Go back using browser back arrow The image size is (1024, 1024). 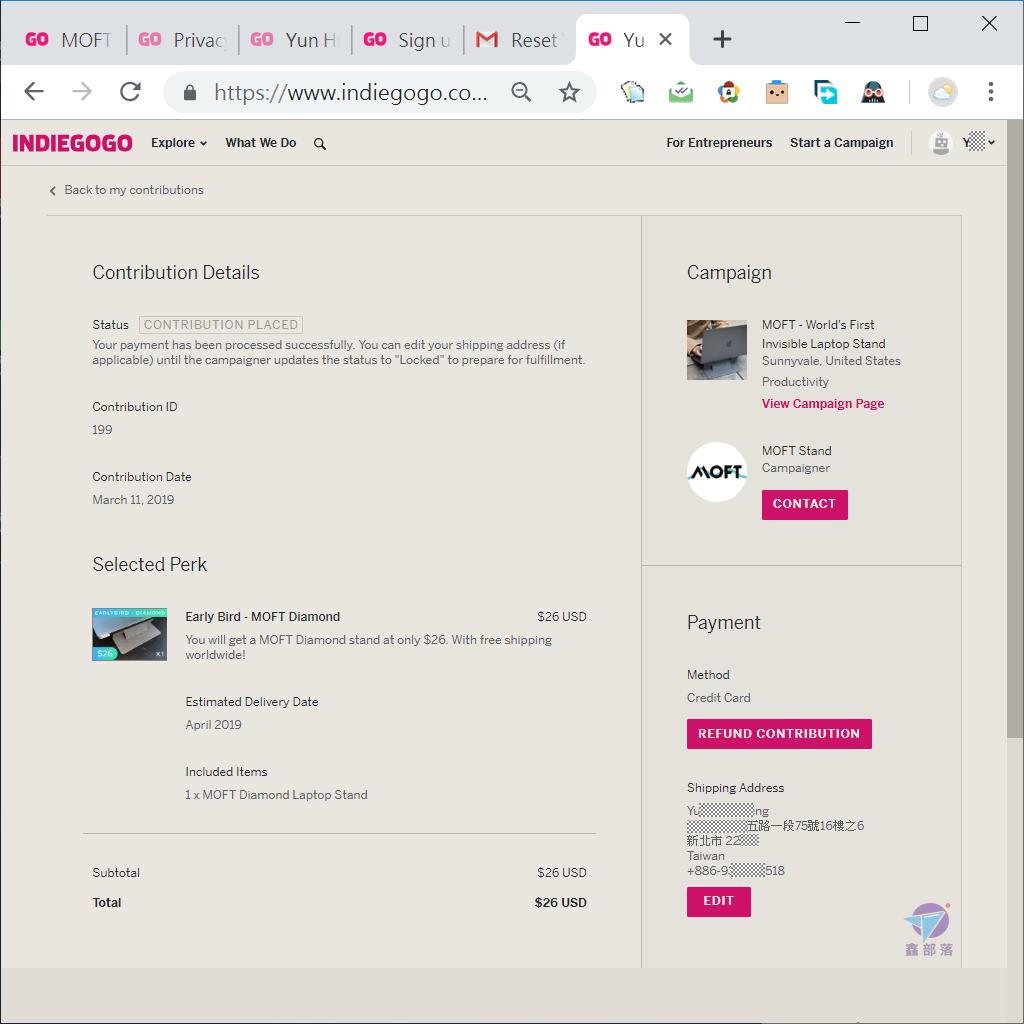[x=34, y=91]
